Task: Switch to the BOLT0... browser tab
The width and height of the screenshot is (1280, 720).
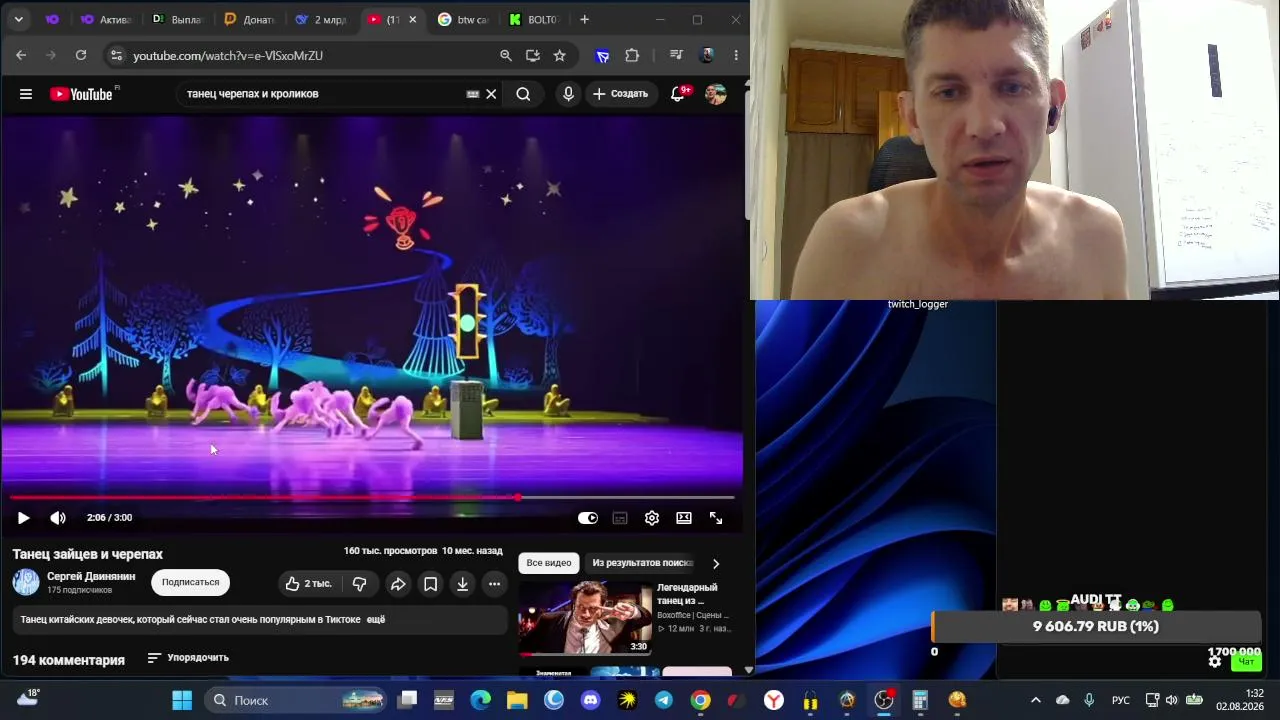Action: point(534,20)
